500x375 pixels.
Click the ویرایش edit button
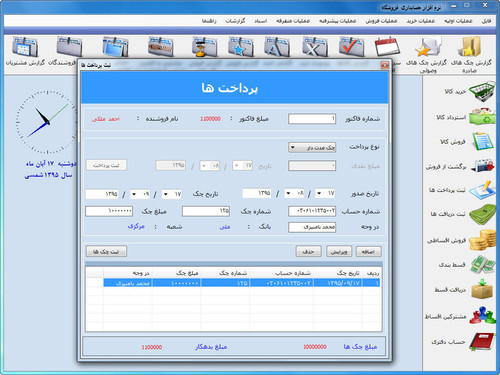coord(339,252)
